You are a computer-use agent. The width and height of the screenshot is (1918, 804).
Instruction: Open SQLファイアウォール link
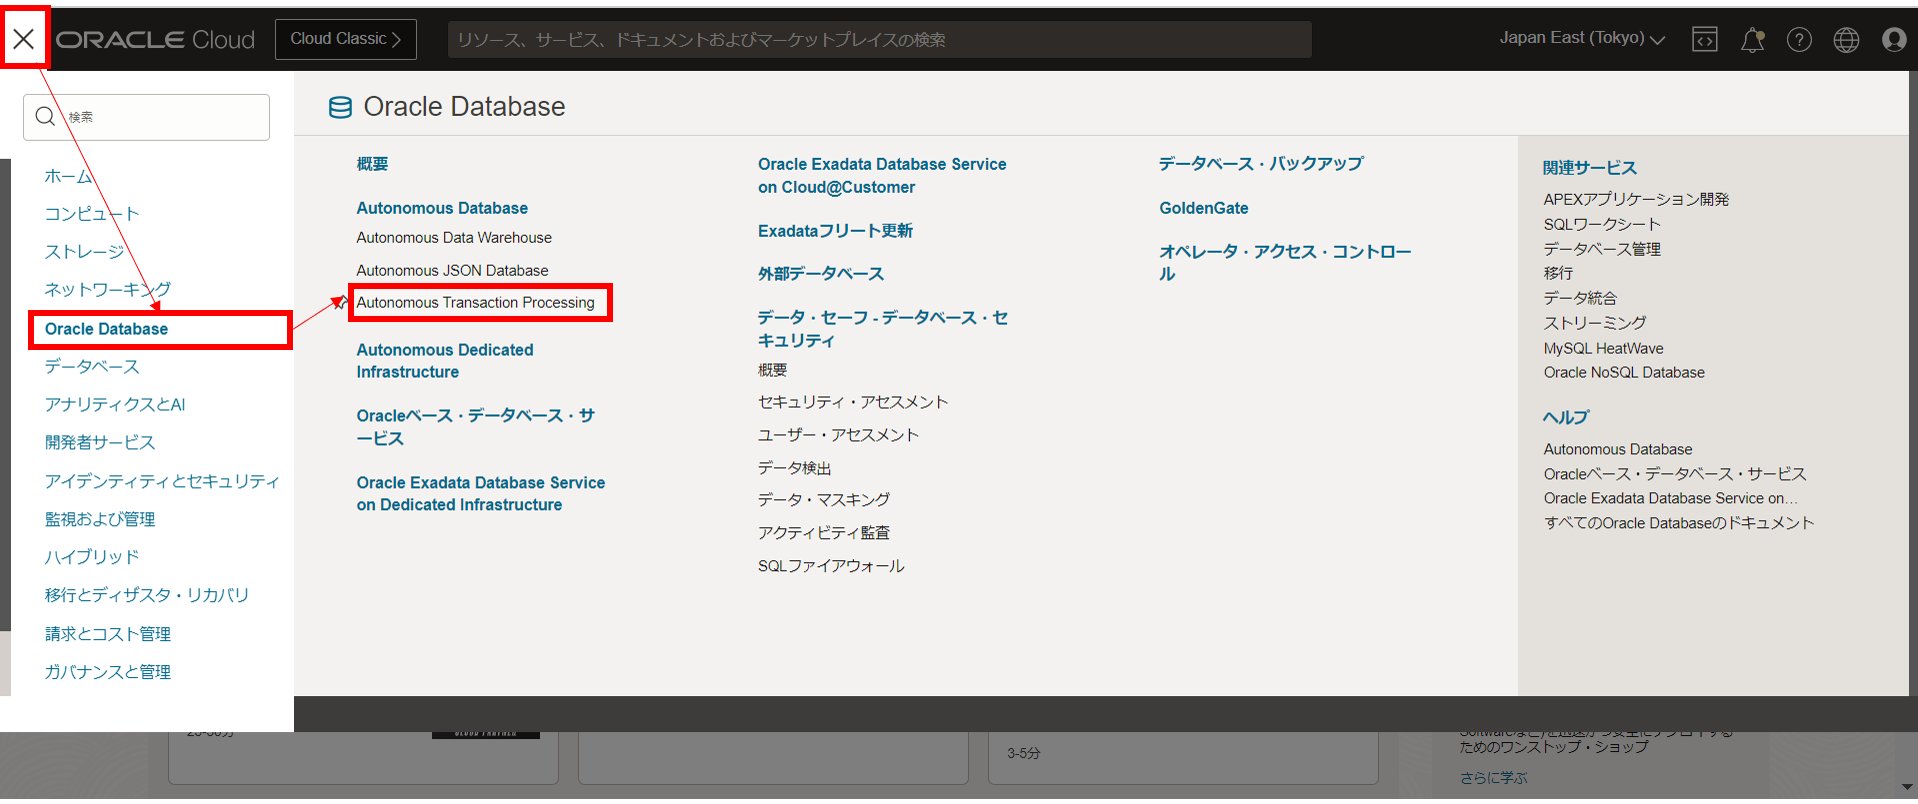point(831,566)
